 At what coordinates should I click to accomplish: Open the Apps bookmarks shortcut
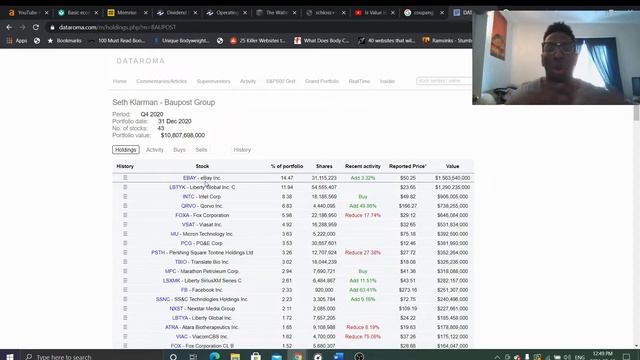17,40
